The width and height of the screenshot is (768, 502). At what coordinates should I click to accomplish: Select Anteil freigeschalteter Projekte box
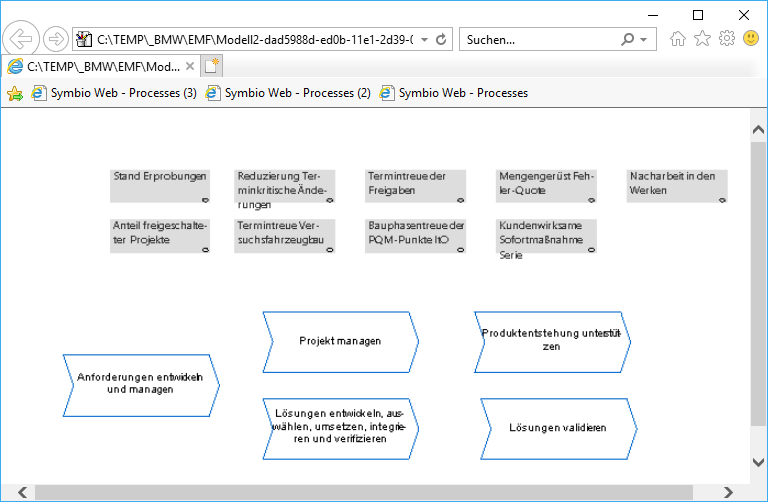(x=160, y=236)
